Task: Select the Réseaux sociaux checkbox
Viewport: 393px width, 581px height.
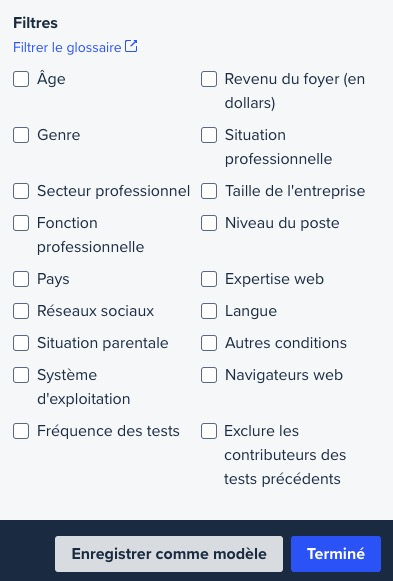Action: coord(21,311)
